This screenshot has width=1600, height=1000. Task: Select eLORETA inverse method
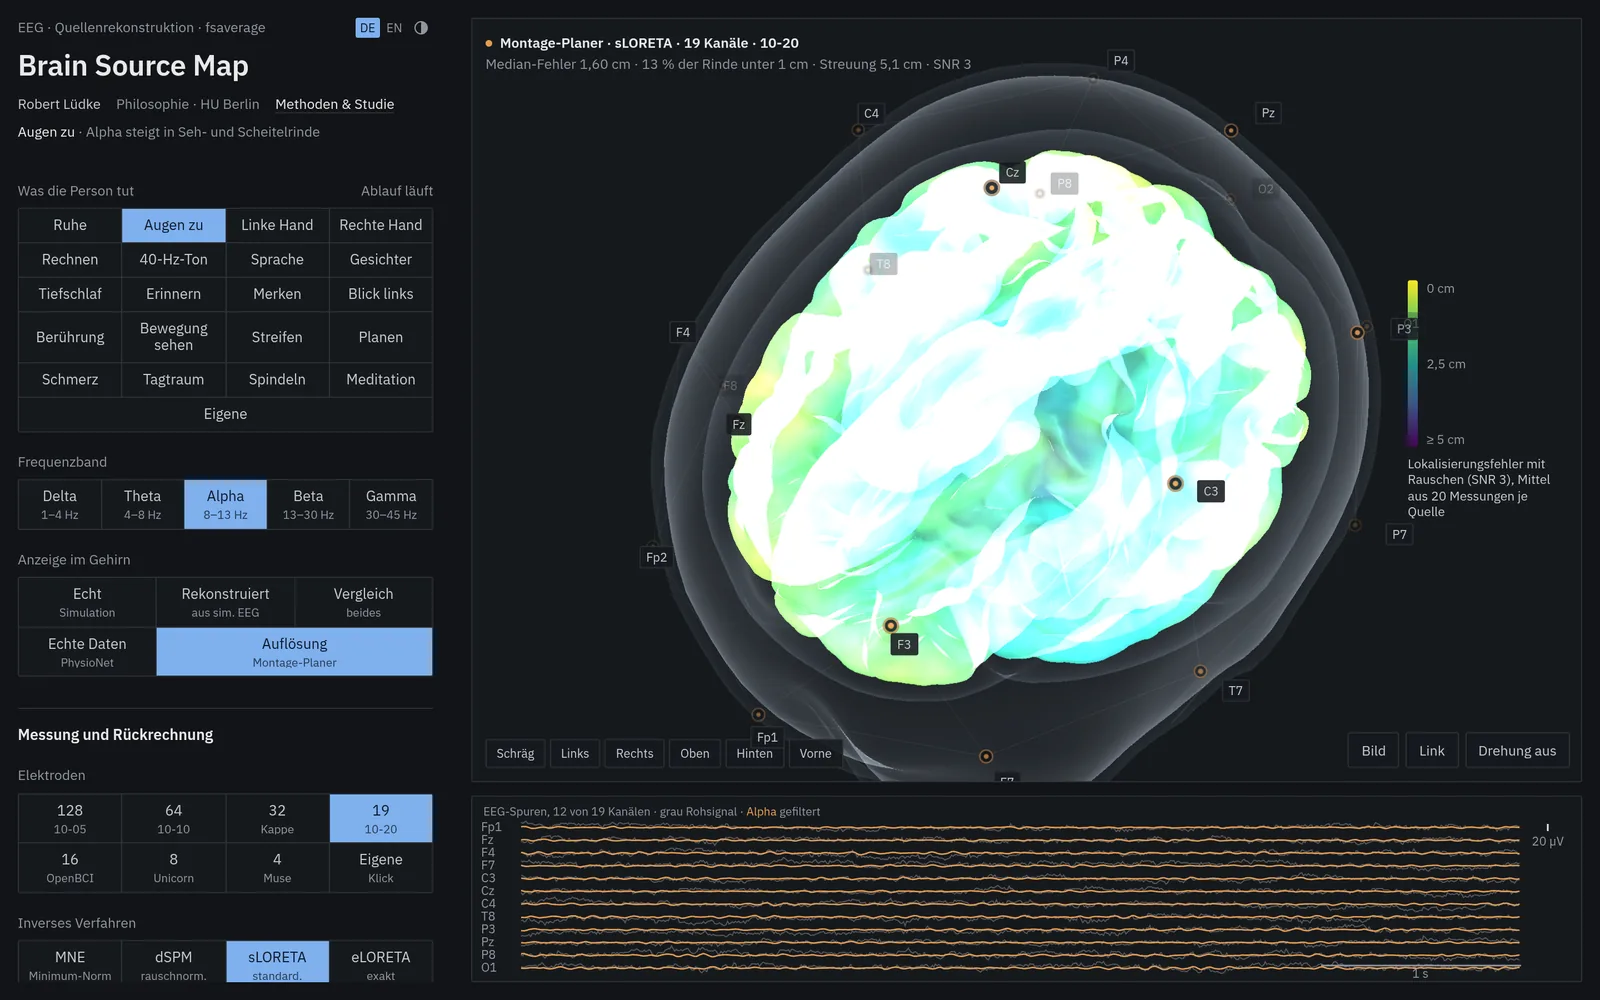coord(381,963)
